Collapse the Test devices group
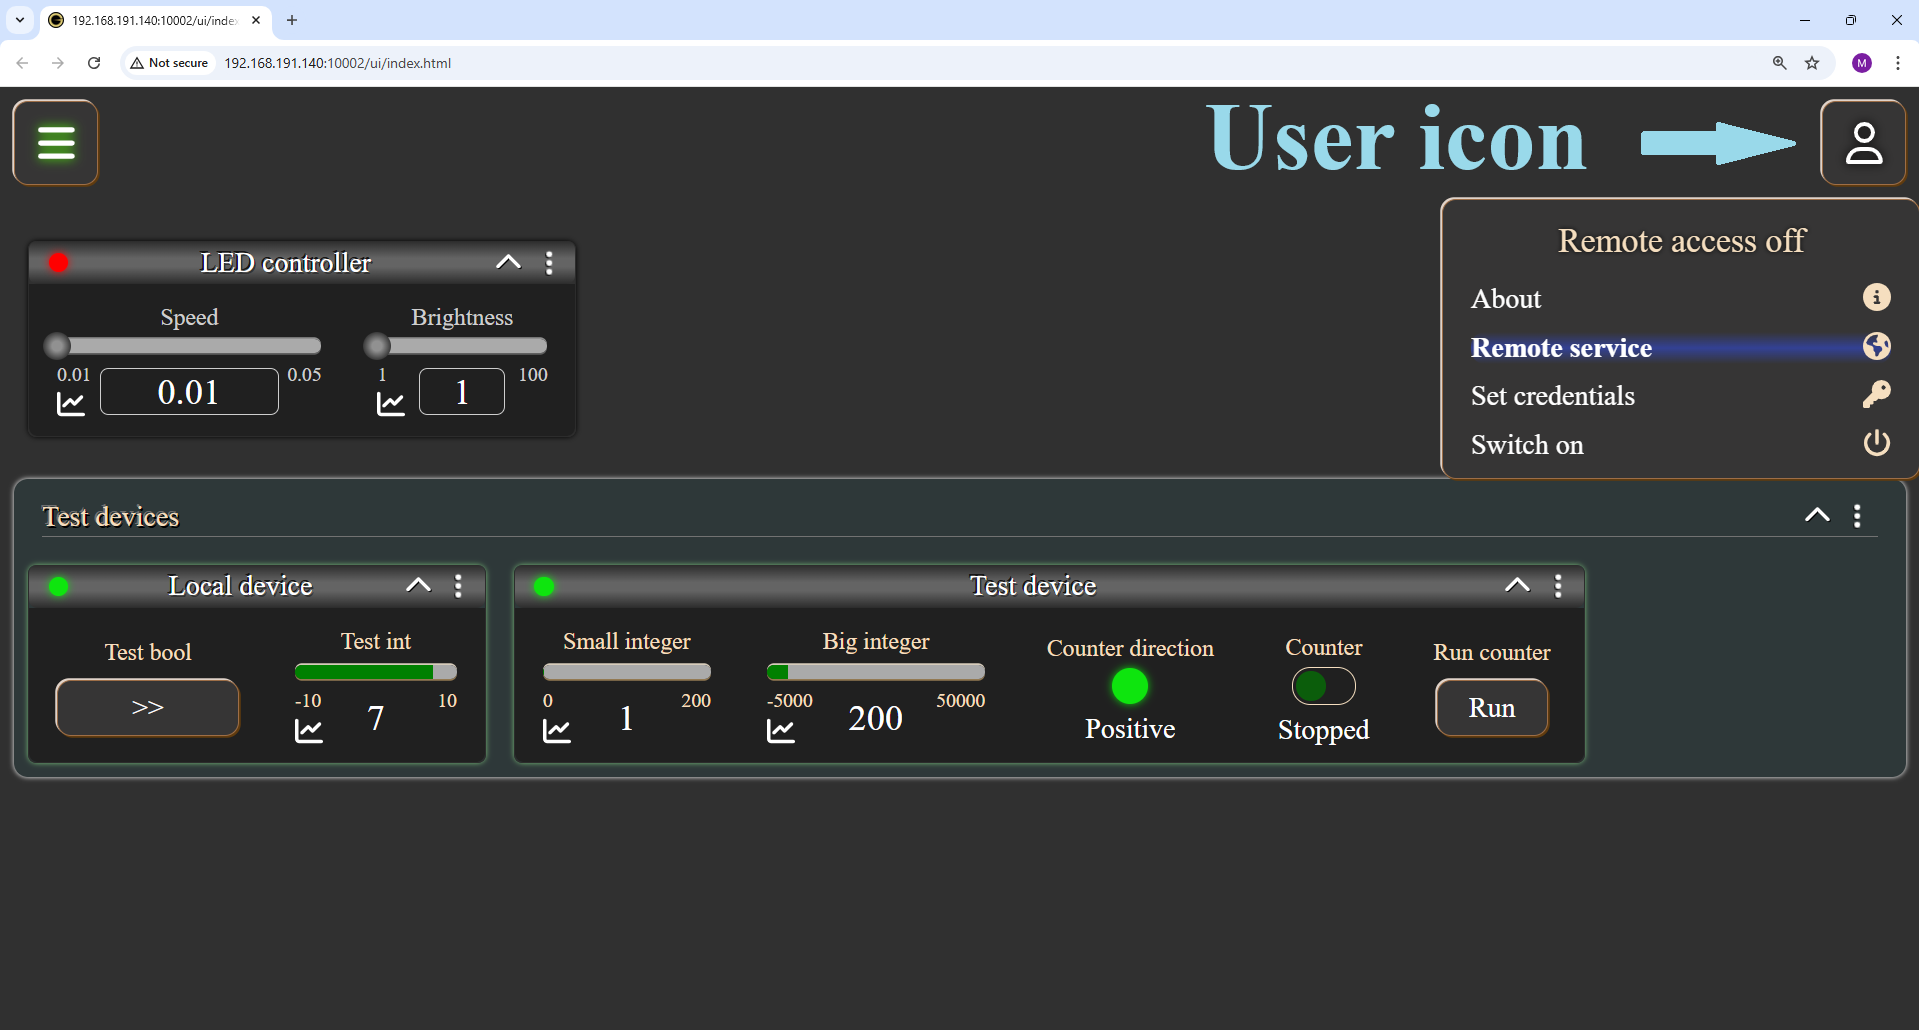This screenshot has width=1919, height=1030. pyautogui.click(x=1817, y=516)
